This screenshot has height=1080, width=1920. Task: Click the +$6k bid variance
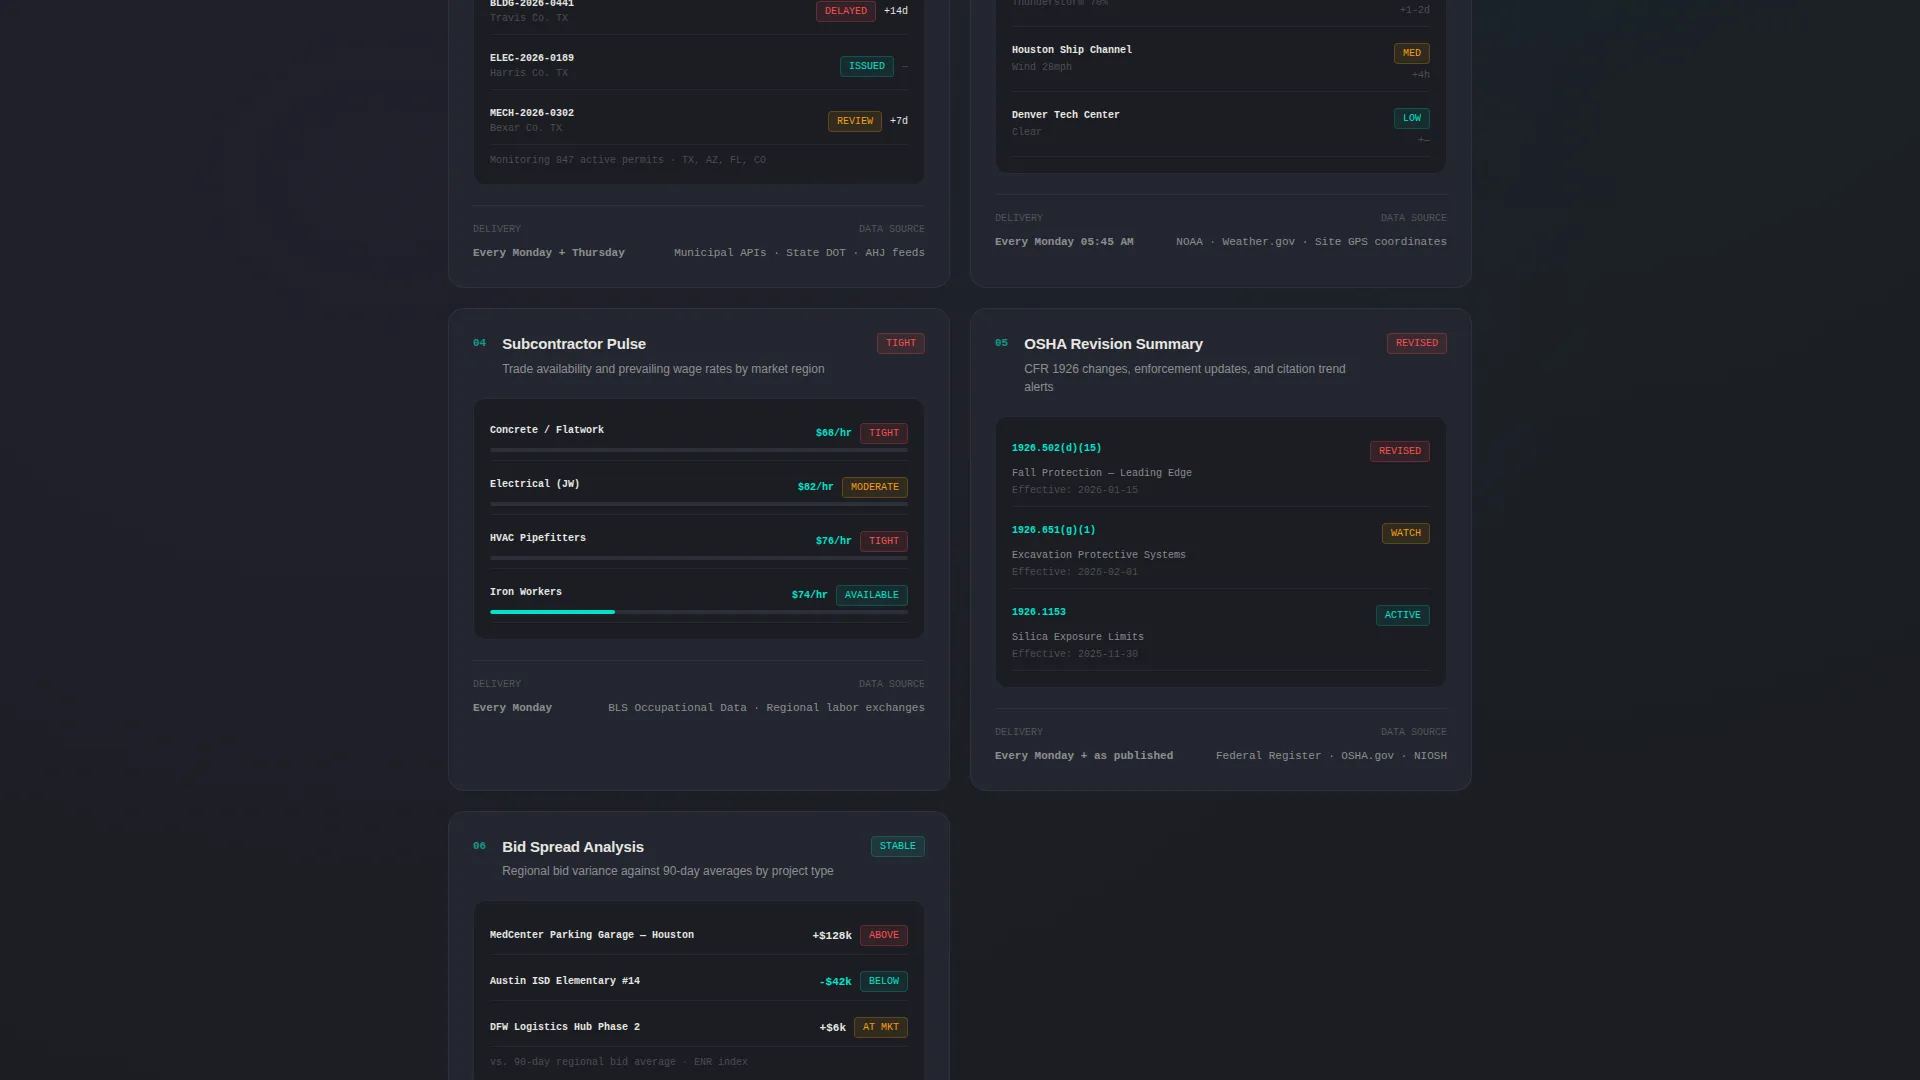[x=832, y=1028]
